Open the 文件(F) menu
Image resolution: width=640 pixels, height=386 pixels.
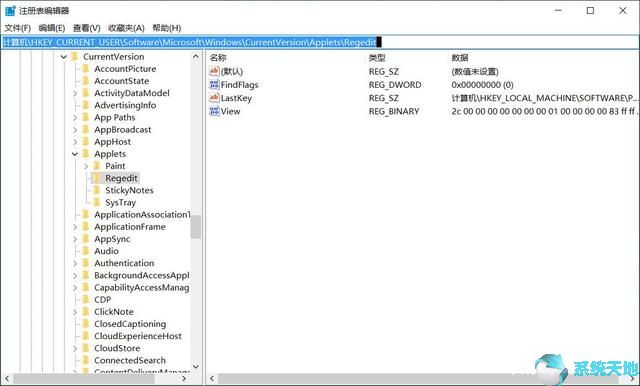[x=18, y=28]
